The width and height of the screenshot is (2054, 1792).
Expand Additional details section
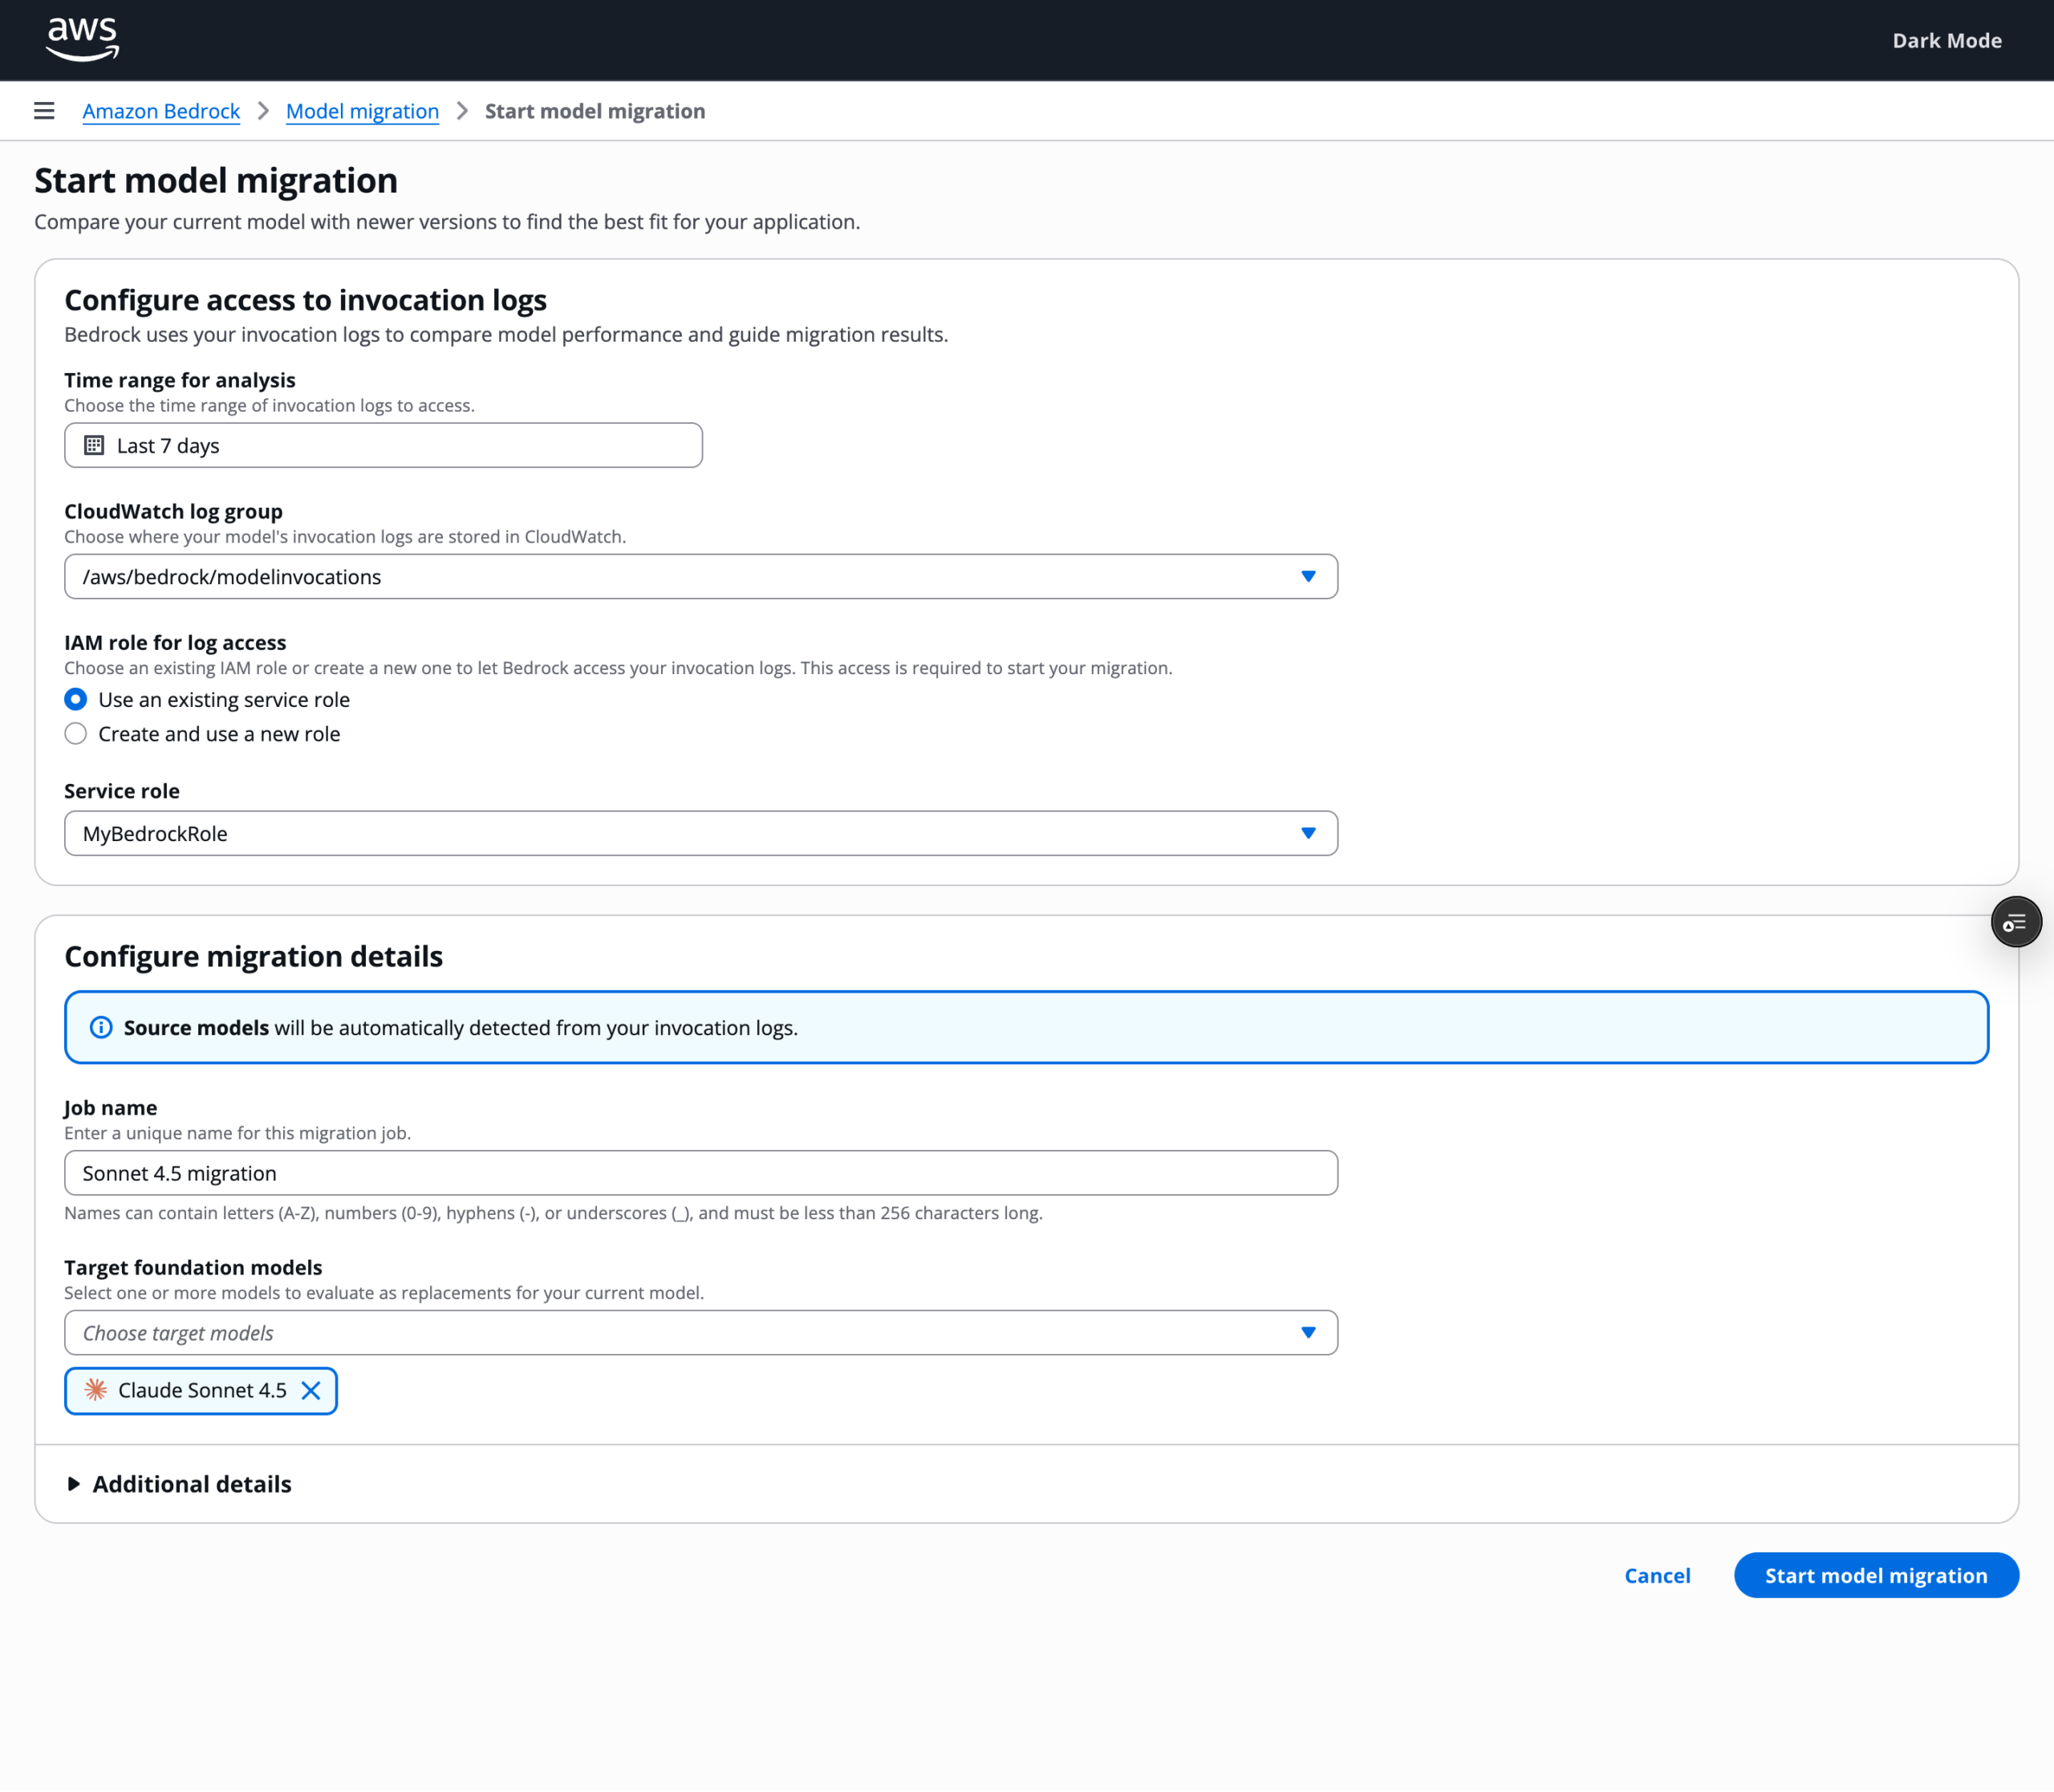click(x=180, y=1484)
